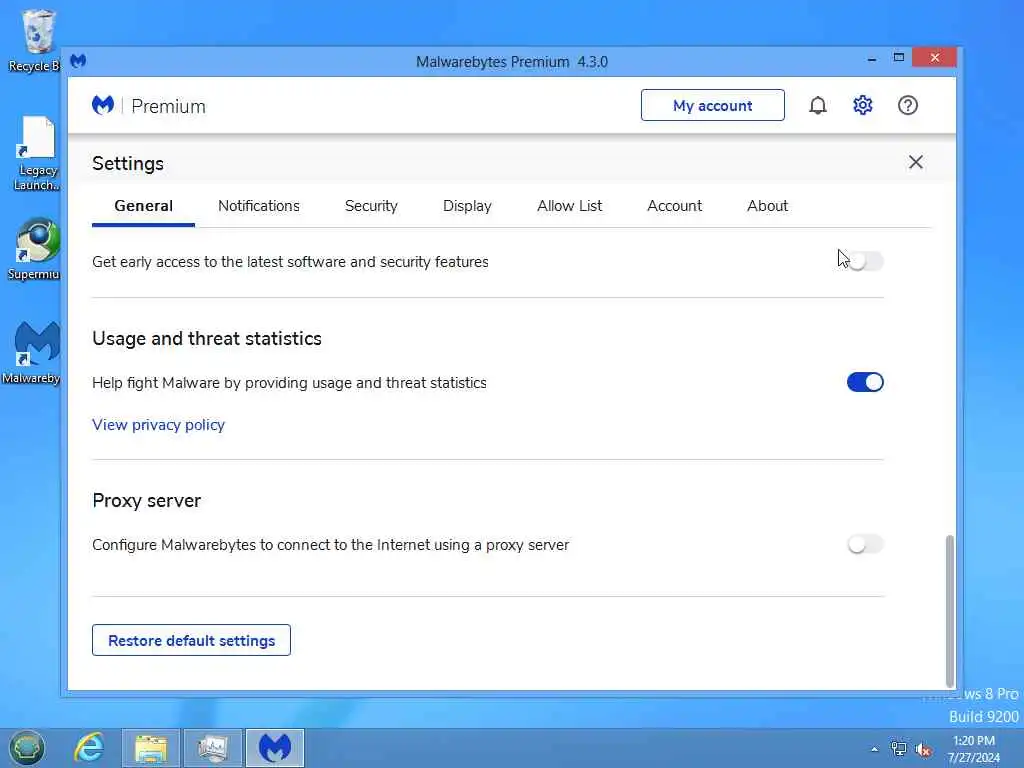Click the network tray icon

pyautogui.click(x=899, y=749)
